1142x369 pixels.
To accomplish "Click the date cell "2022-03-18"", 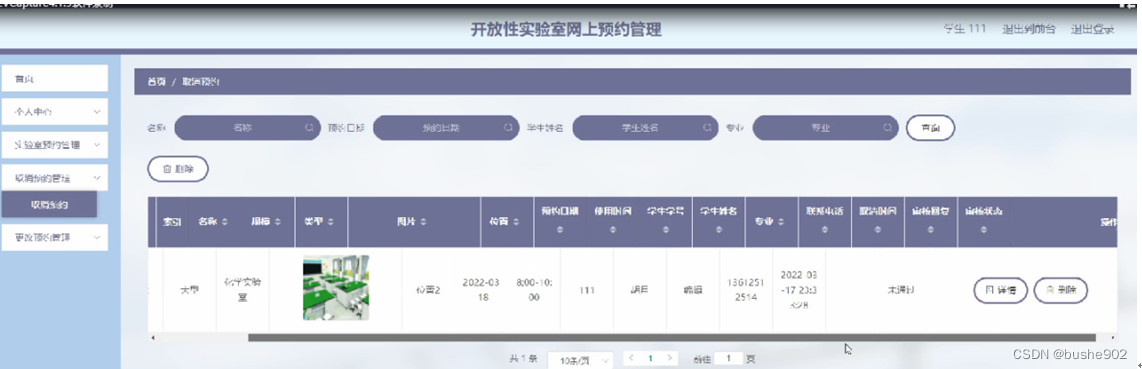I will pyautogui.click(x=481, y=289).
